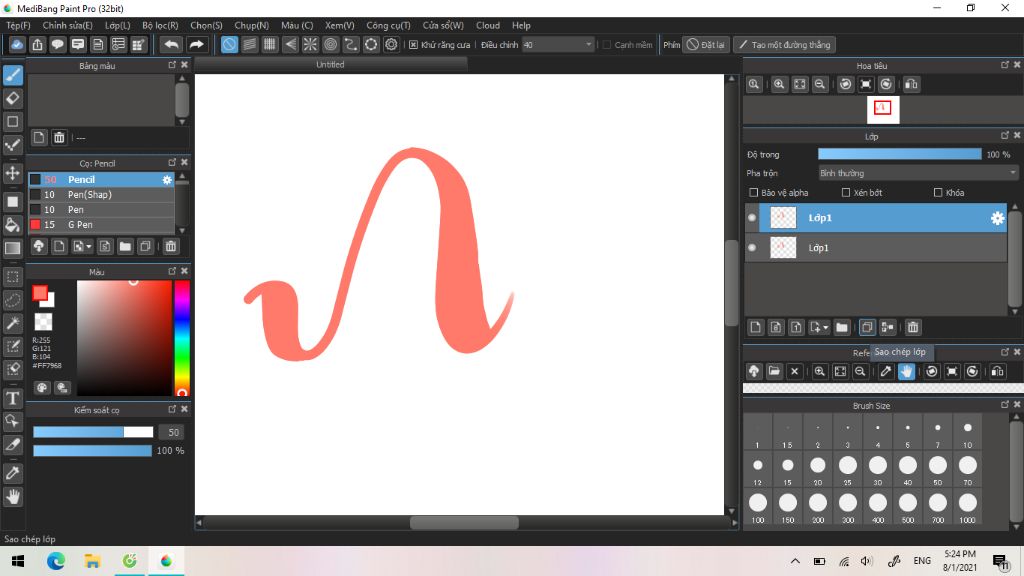The height and width of the screenshot is (576, 1024).
Task: Select the Brush tool in left toolbar
Action: [12, 75]
